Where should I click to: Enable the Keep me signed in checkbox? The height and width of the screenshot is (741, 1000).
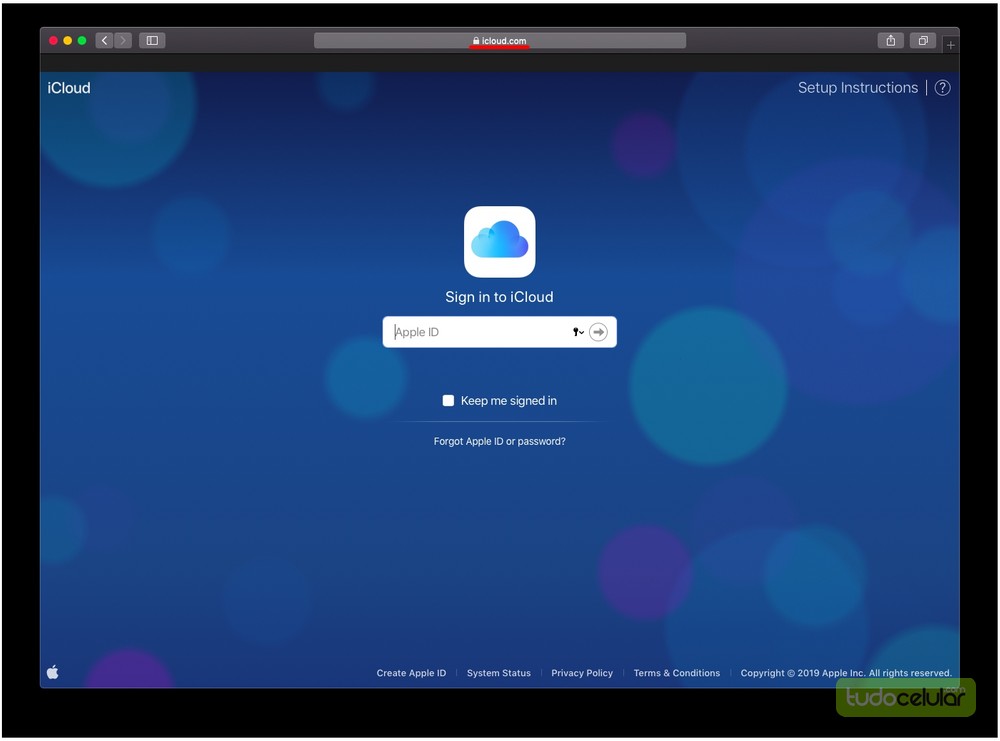coord(448,401)
